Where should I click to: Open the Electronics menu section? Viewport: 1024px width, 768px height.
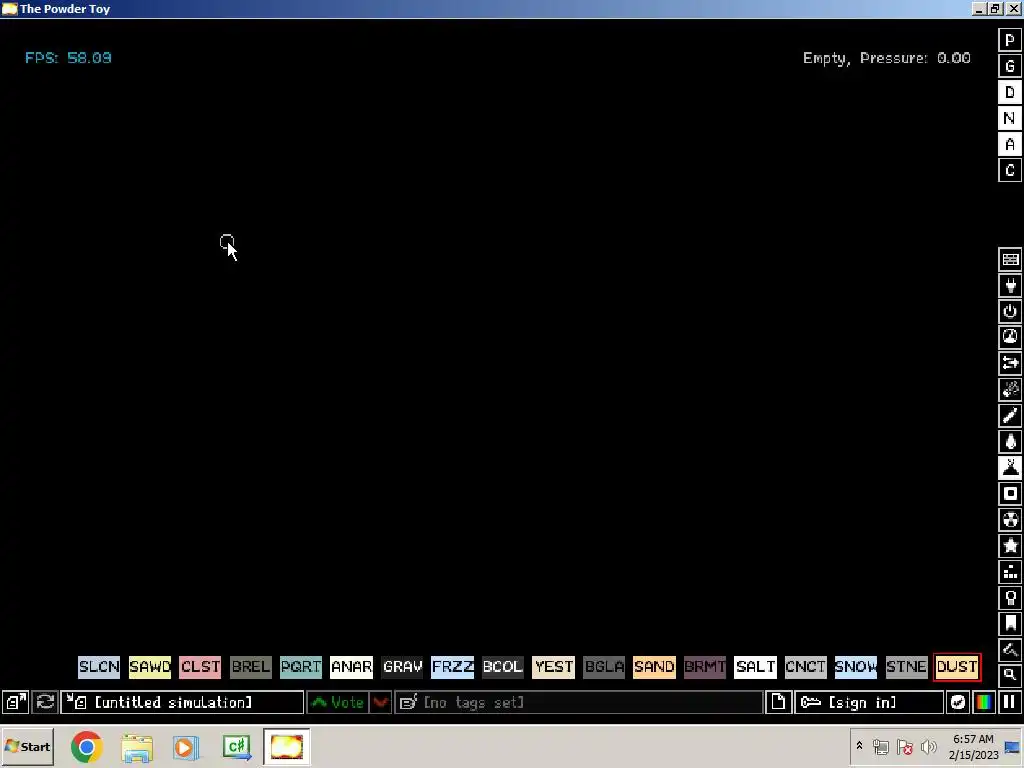click(x=1010, y=285)
